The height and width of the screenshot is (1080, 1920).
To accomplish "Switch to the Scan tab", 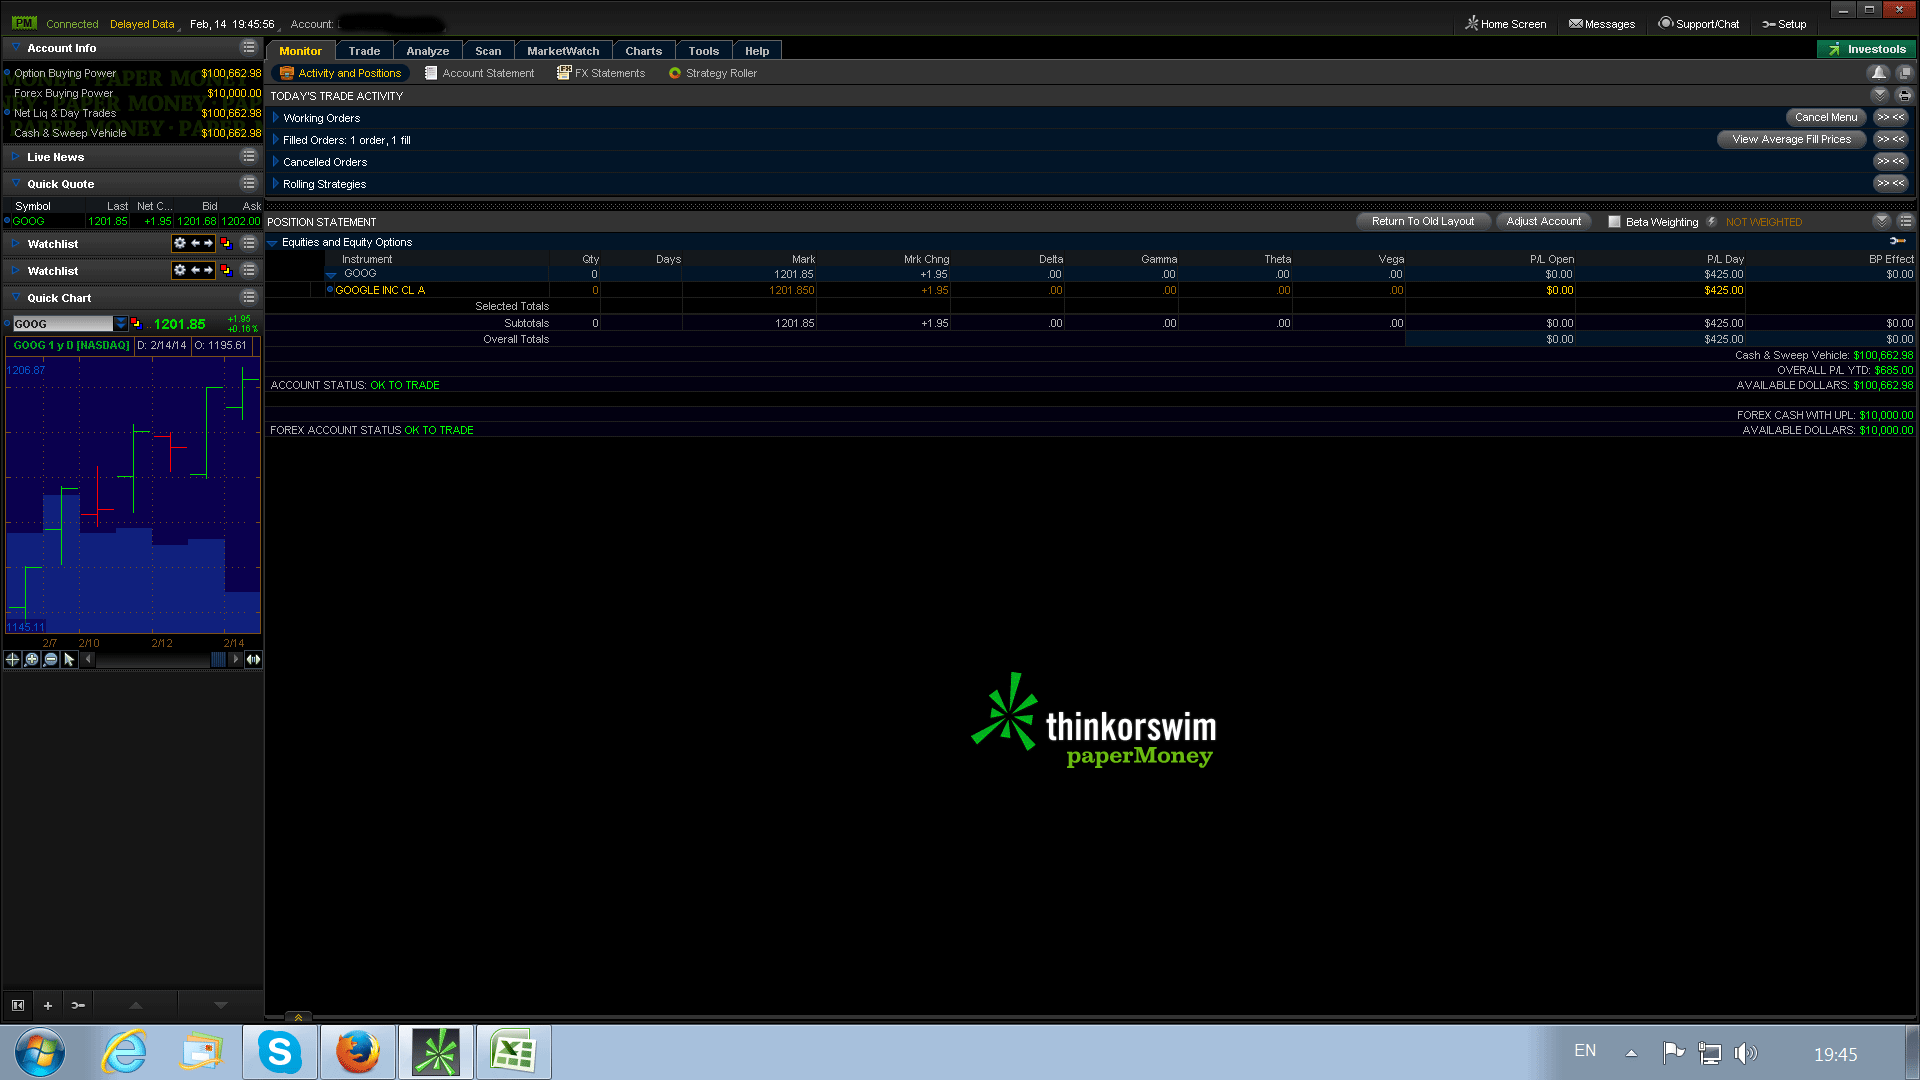I will 488,51.
